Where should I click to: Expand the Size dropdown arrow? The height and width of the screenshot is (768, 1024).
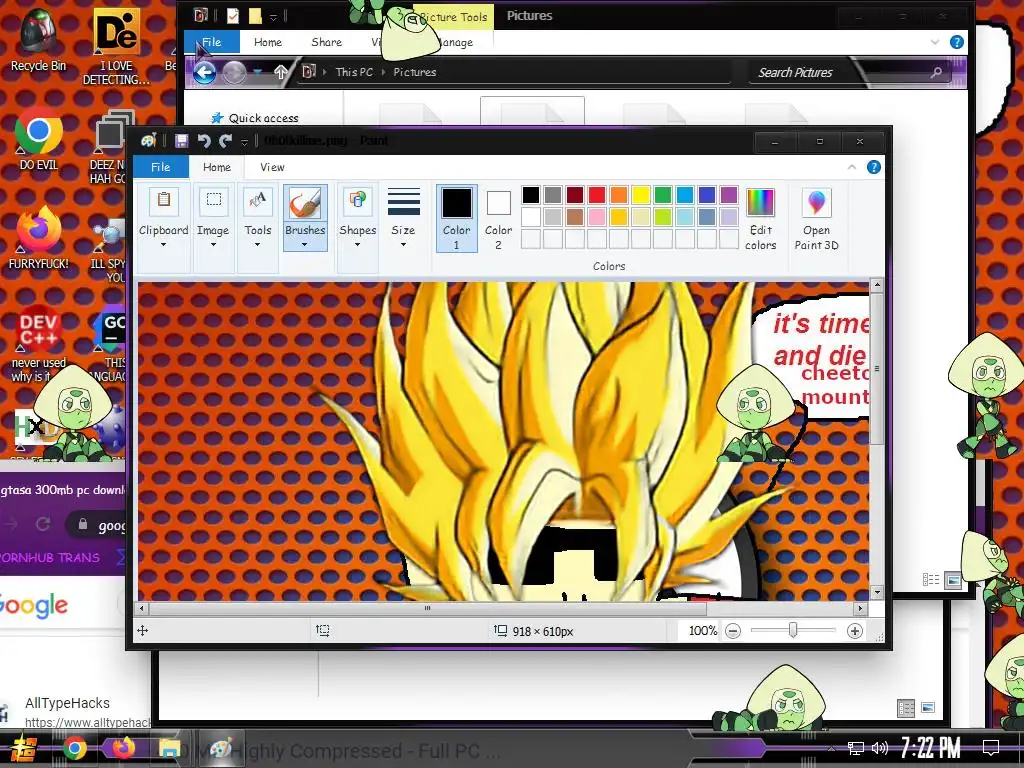coord(403,245)
